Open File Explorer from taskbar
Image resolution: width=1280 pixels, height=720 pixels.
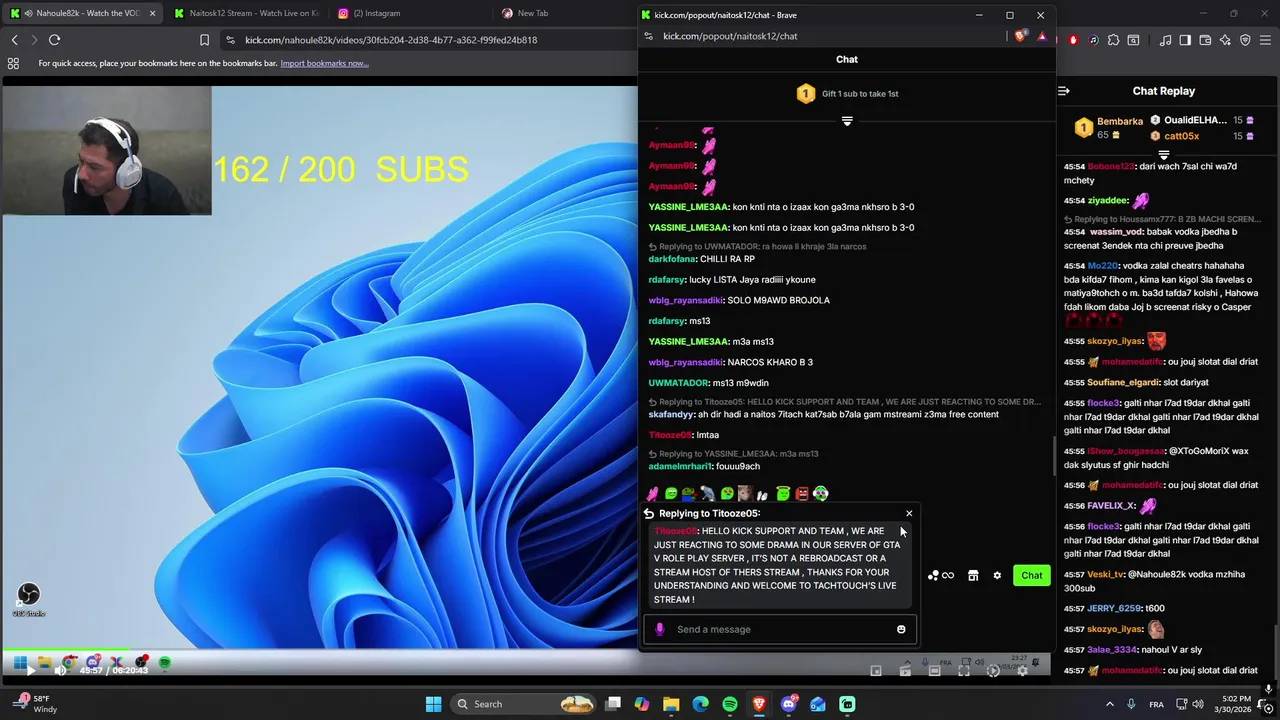(x=671, y=704)
